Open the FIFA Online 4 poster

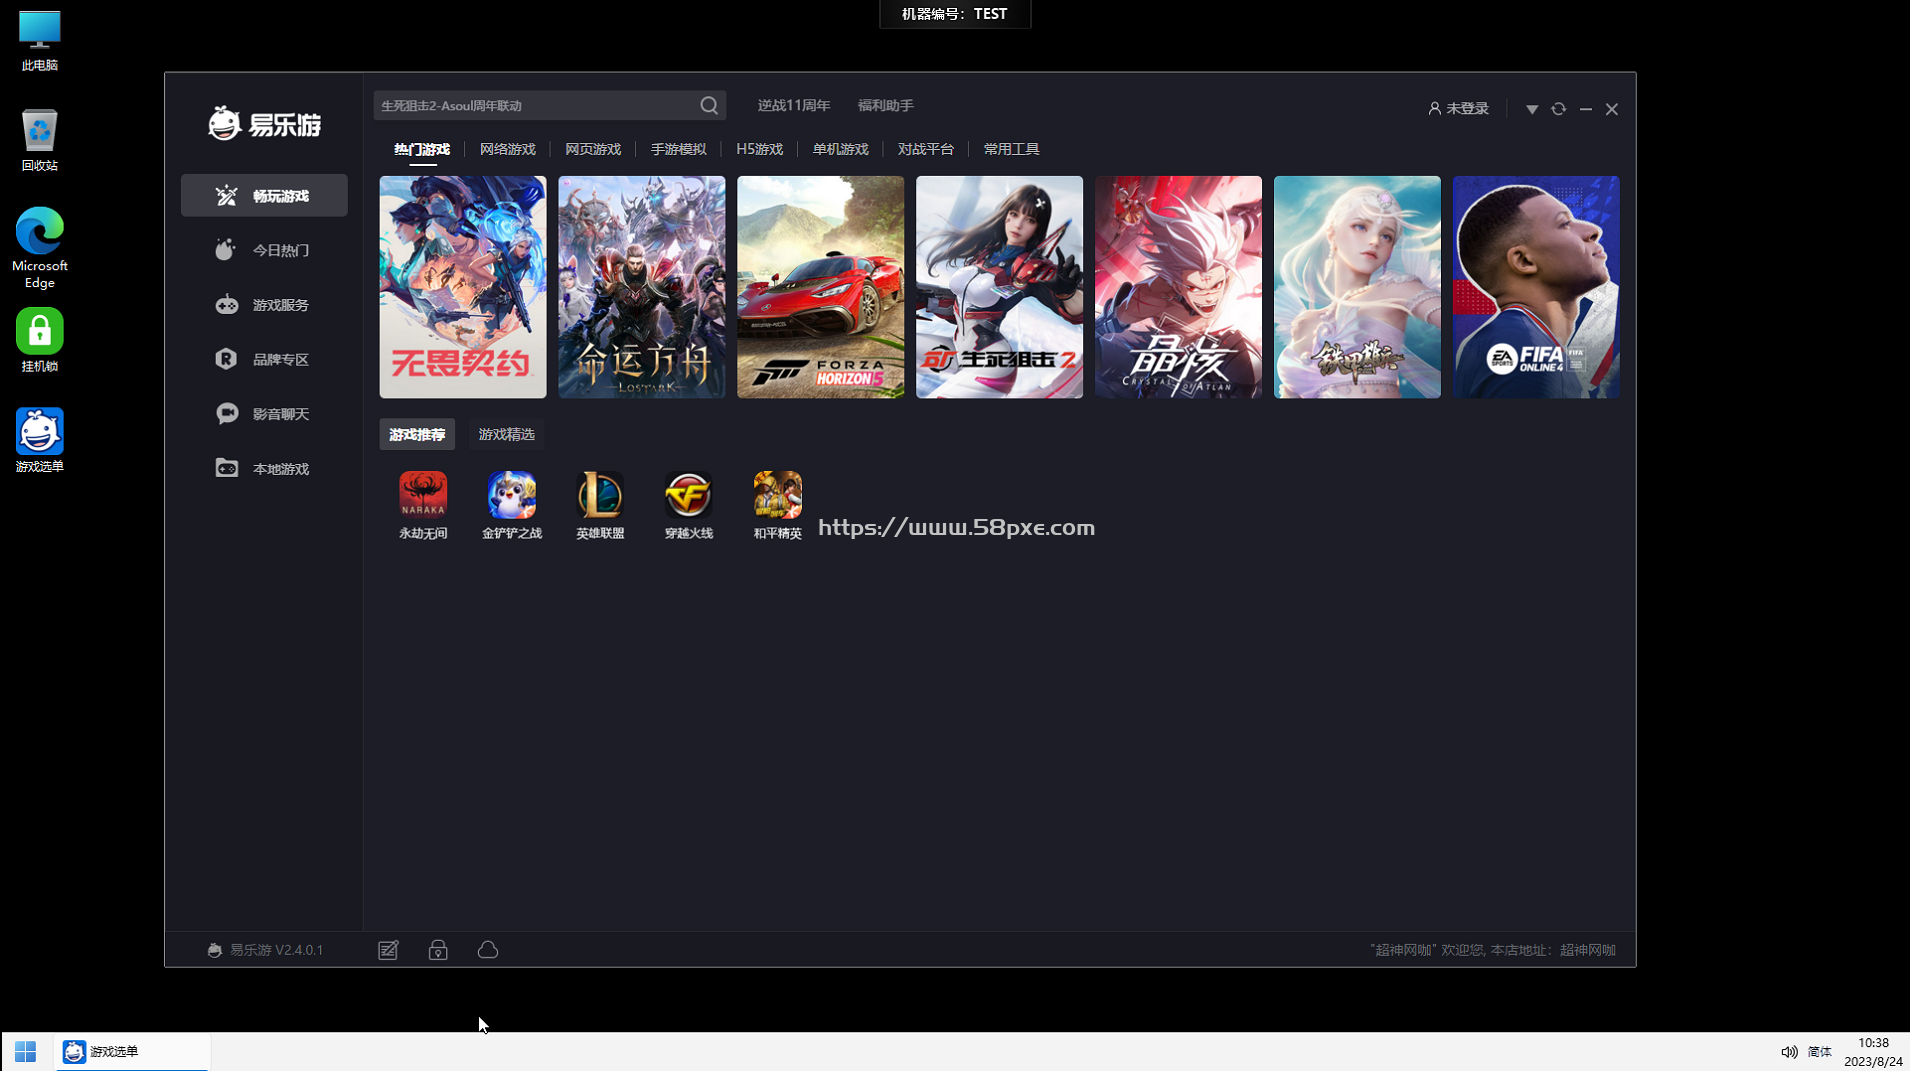(1537, 287)
